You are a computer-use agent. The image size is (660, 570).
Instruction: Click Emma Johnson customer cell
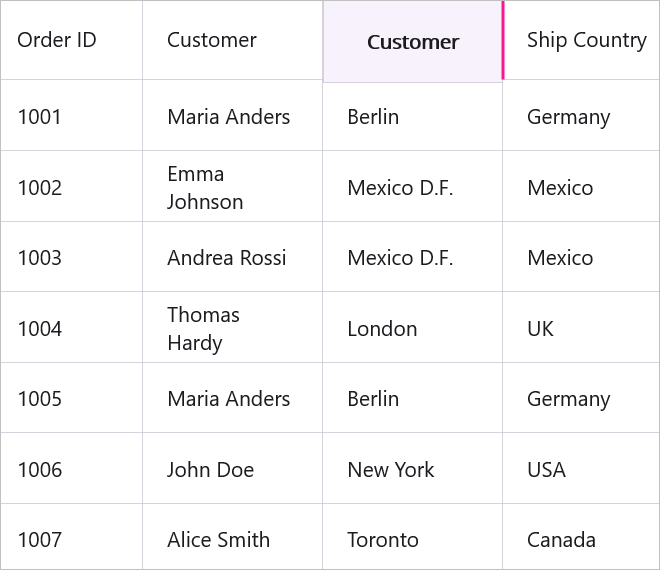pos(232,186)
